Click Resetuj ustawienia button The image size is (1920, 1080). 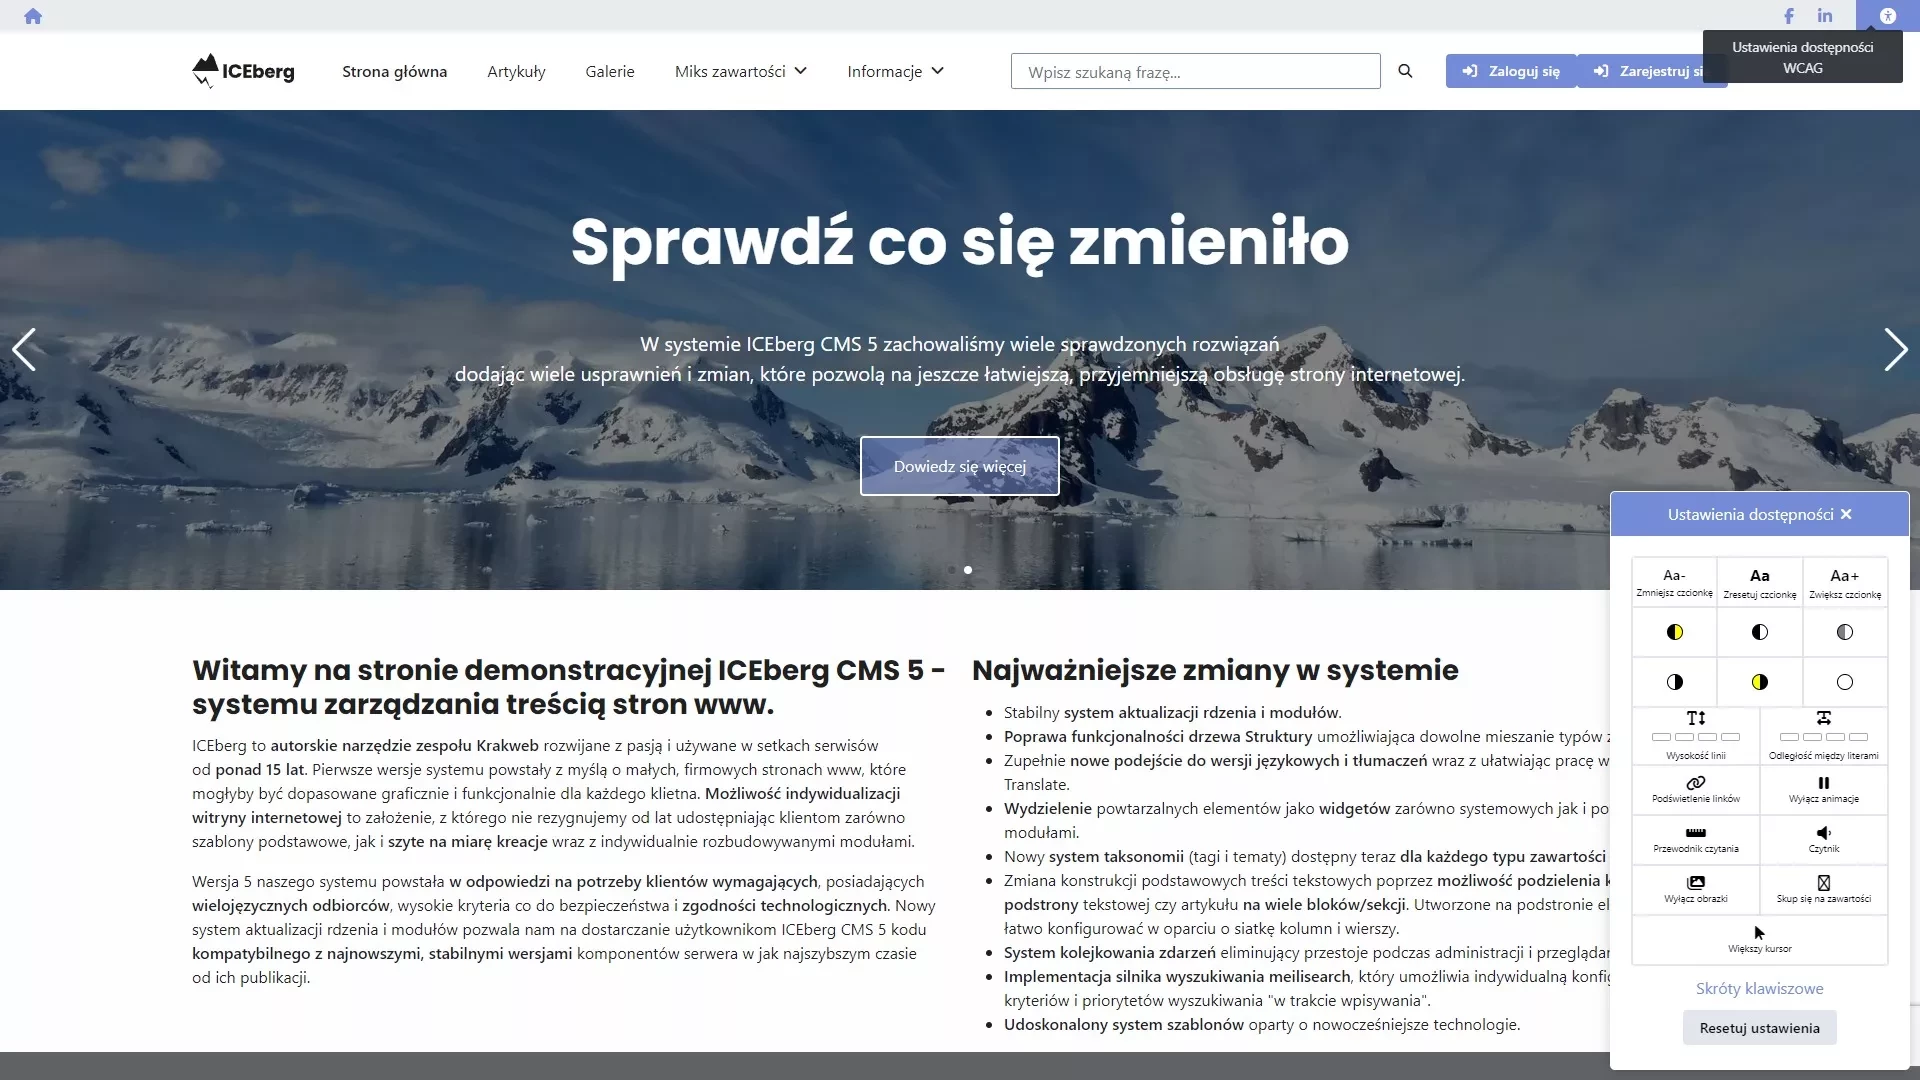(x=1759, y=1028)
